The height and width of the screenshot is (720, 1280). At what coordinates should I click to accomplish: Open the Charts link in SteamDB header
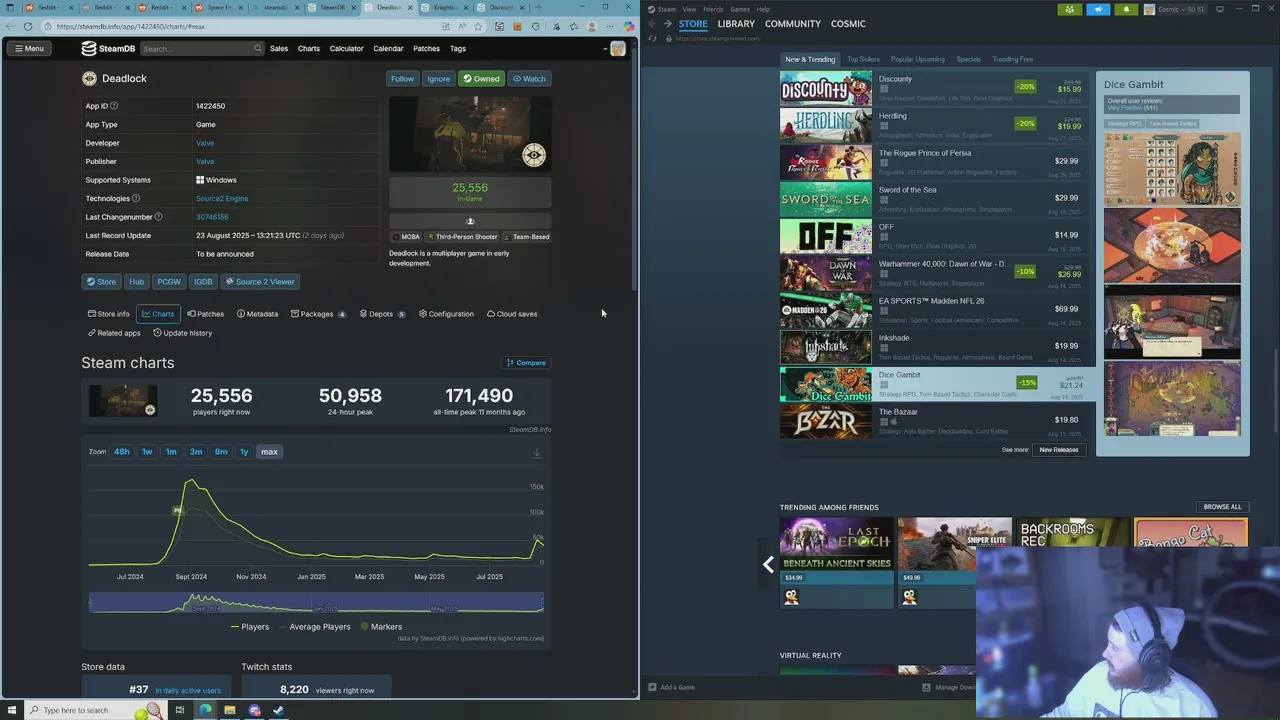pyautogui.click(x=309, y=48)
